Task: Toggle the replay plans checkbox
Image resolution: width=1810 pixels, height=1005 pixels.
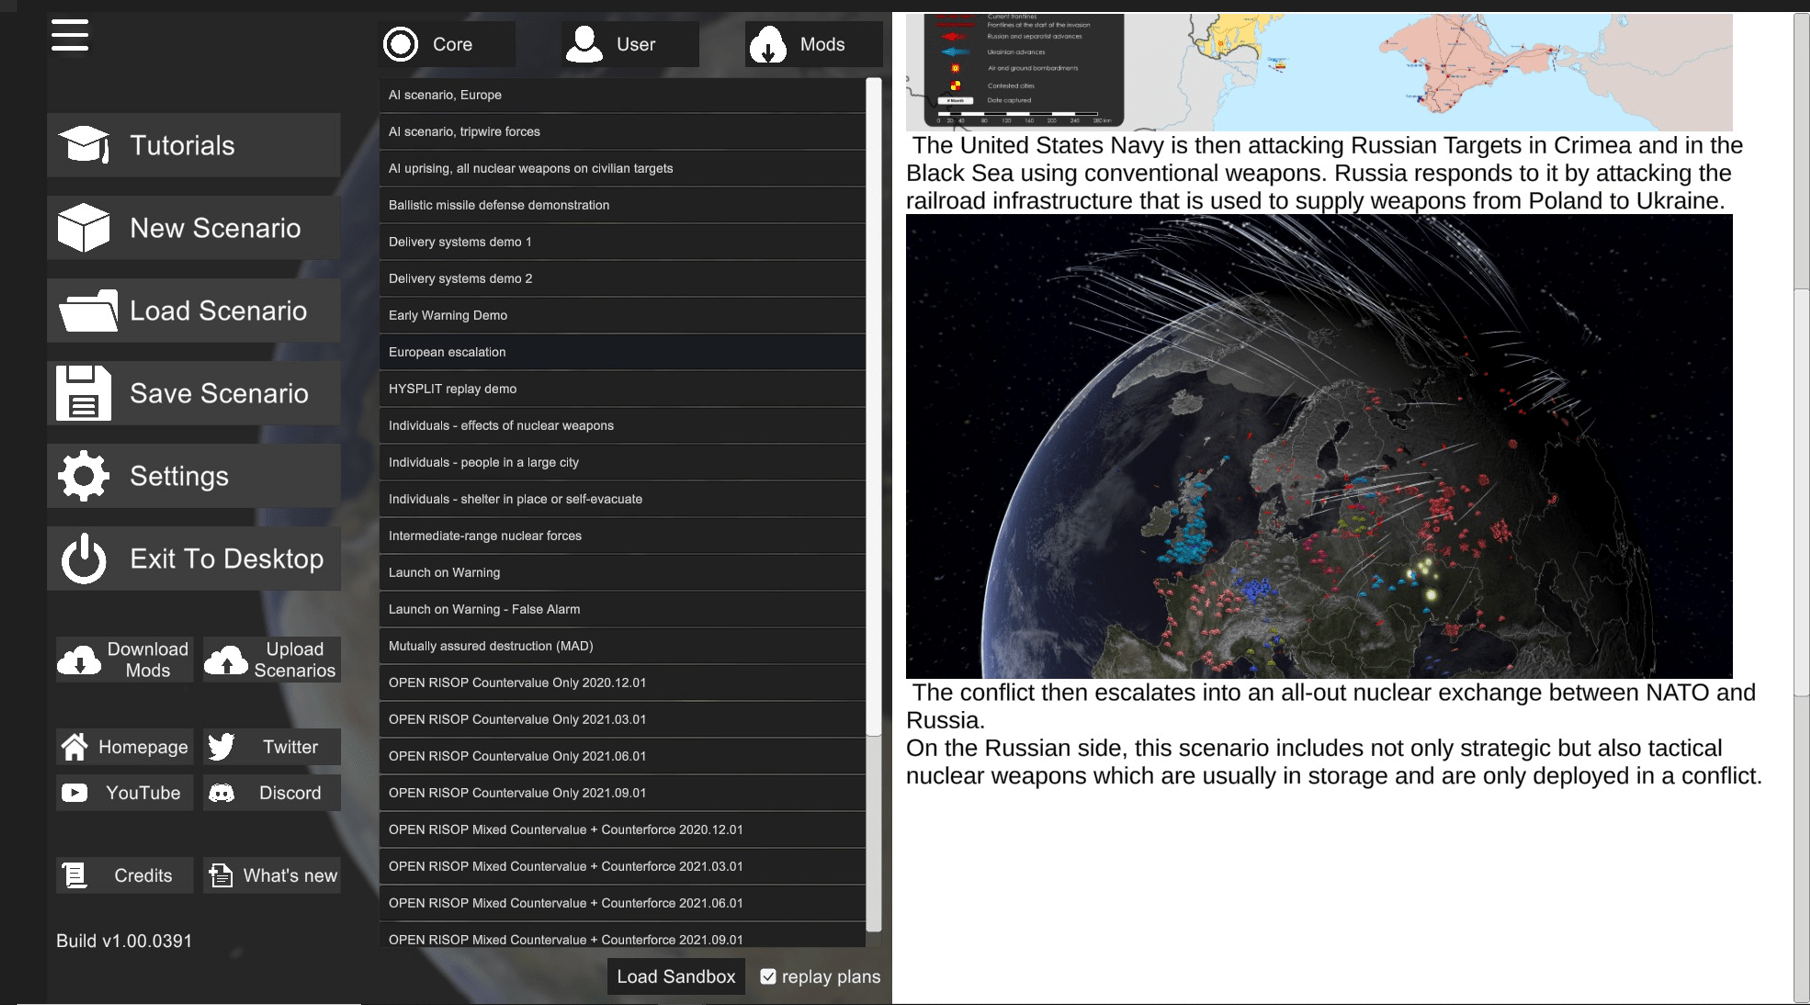Action: pyautogui.click(x=768, y=977)
